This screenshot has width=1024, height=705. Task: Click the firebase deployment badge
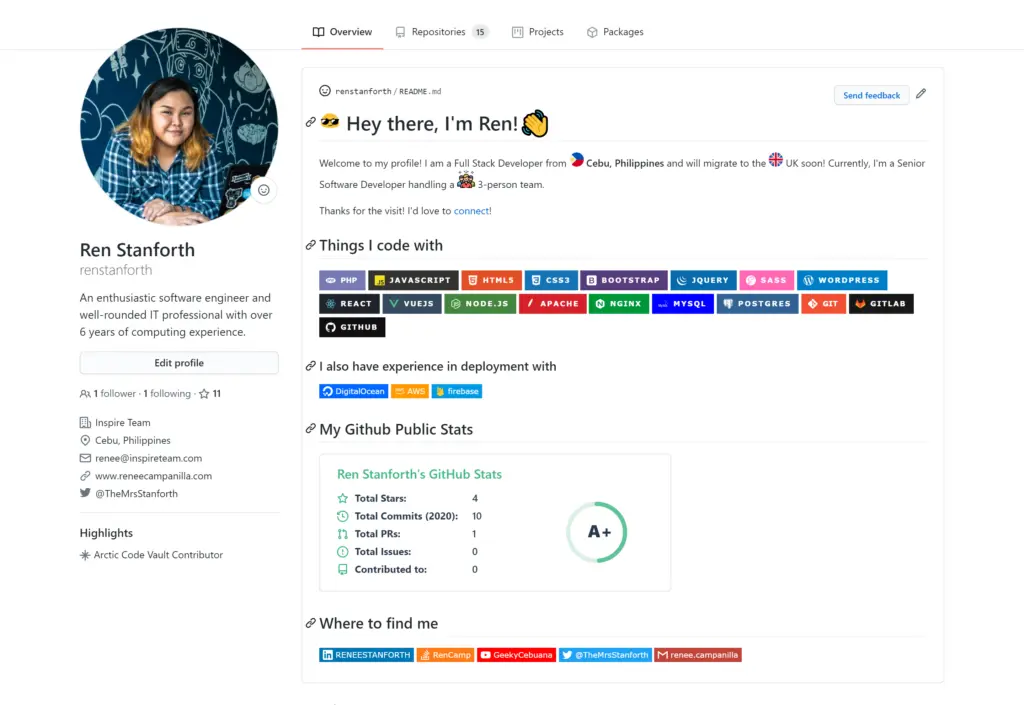point(456,391)
